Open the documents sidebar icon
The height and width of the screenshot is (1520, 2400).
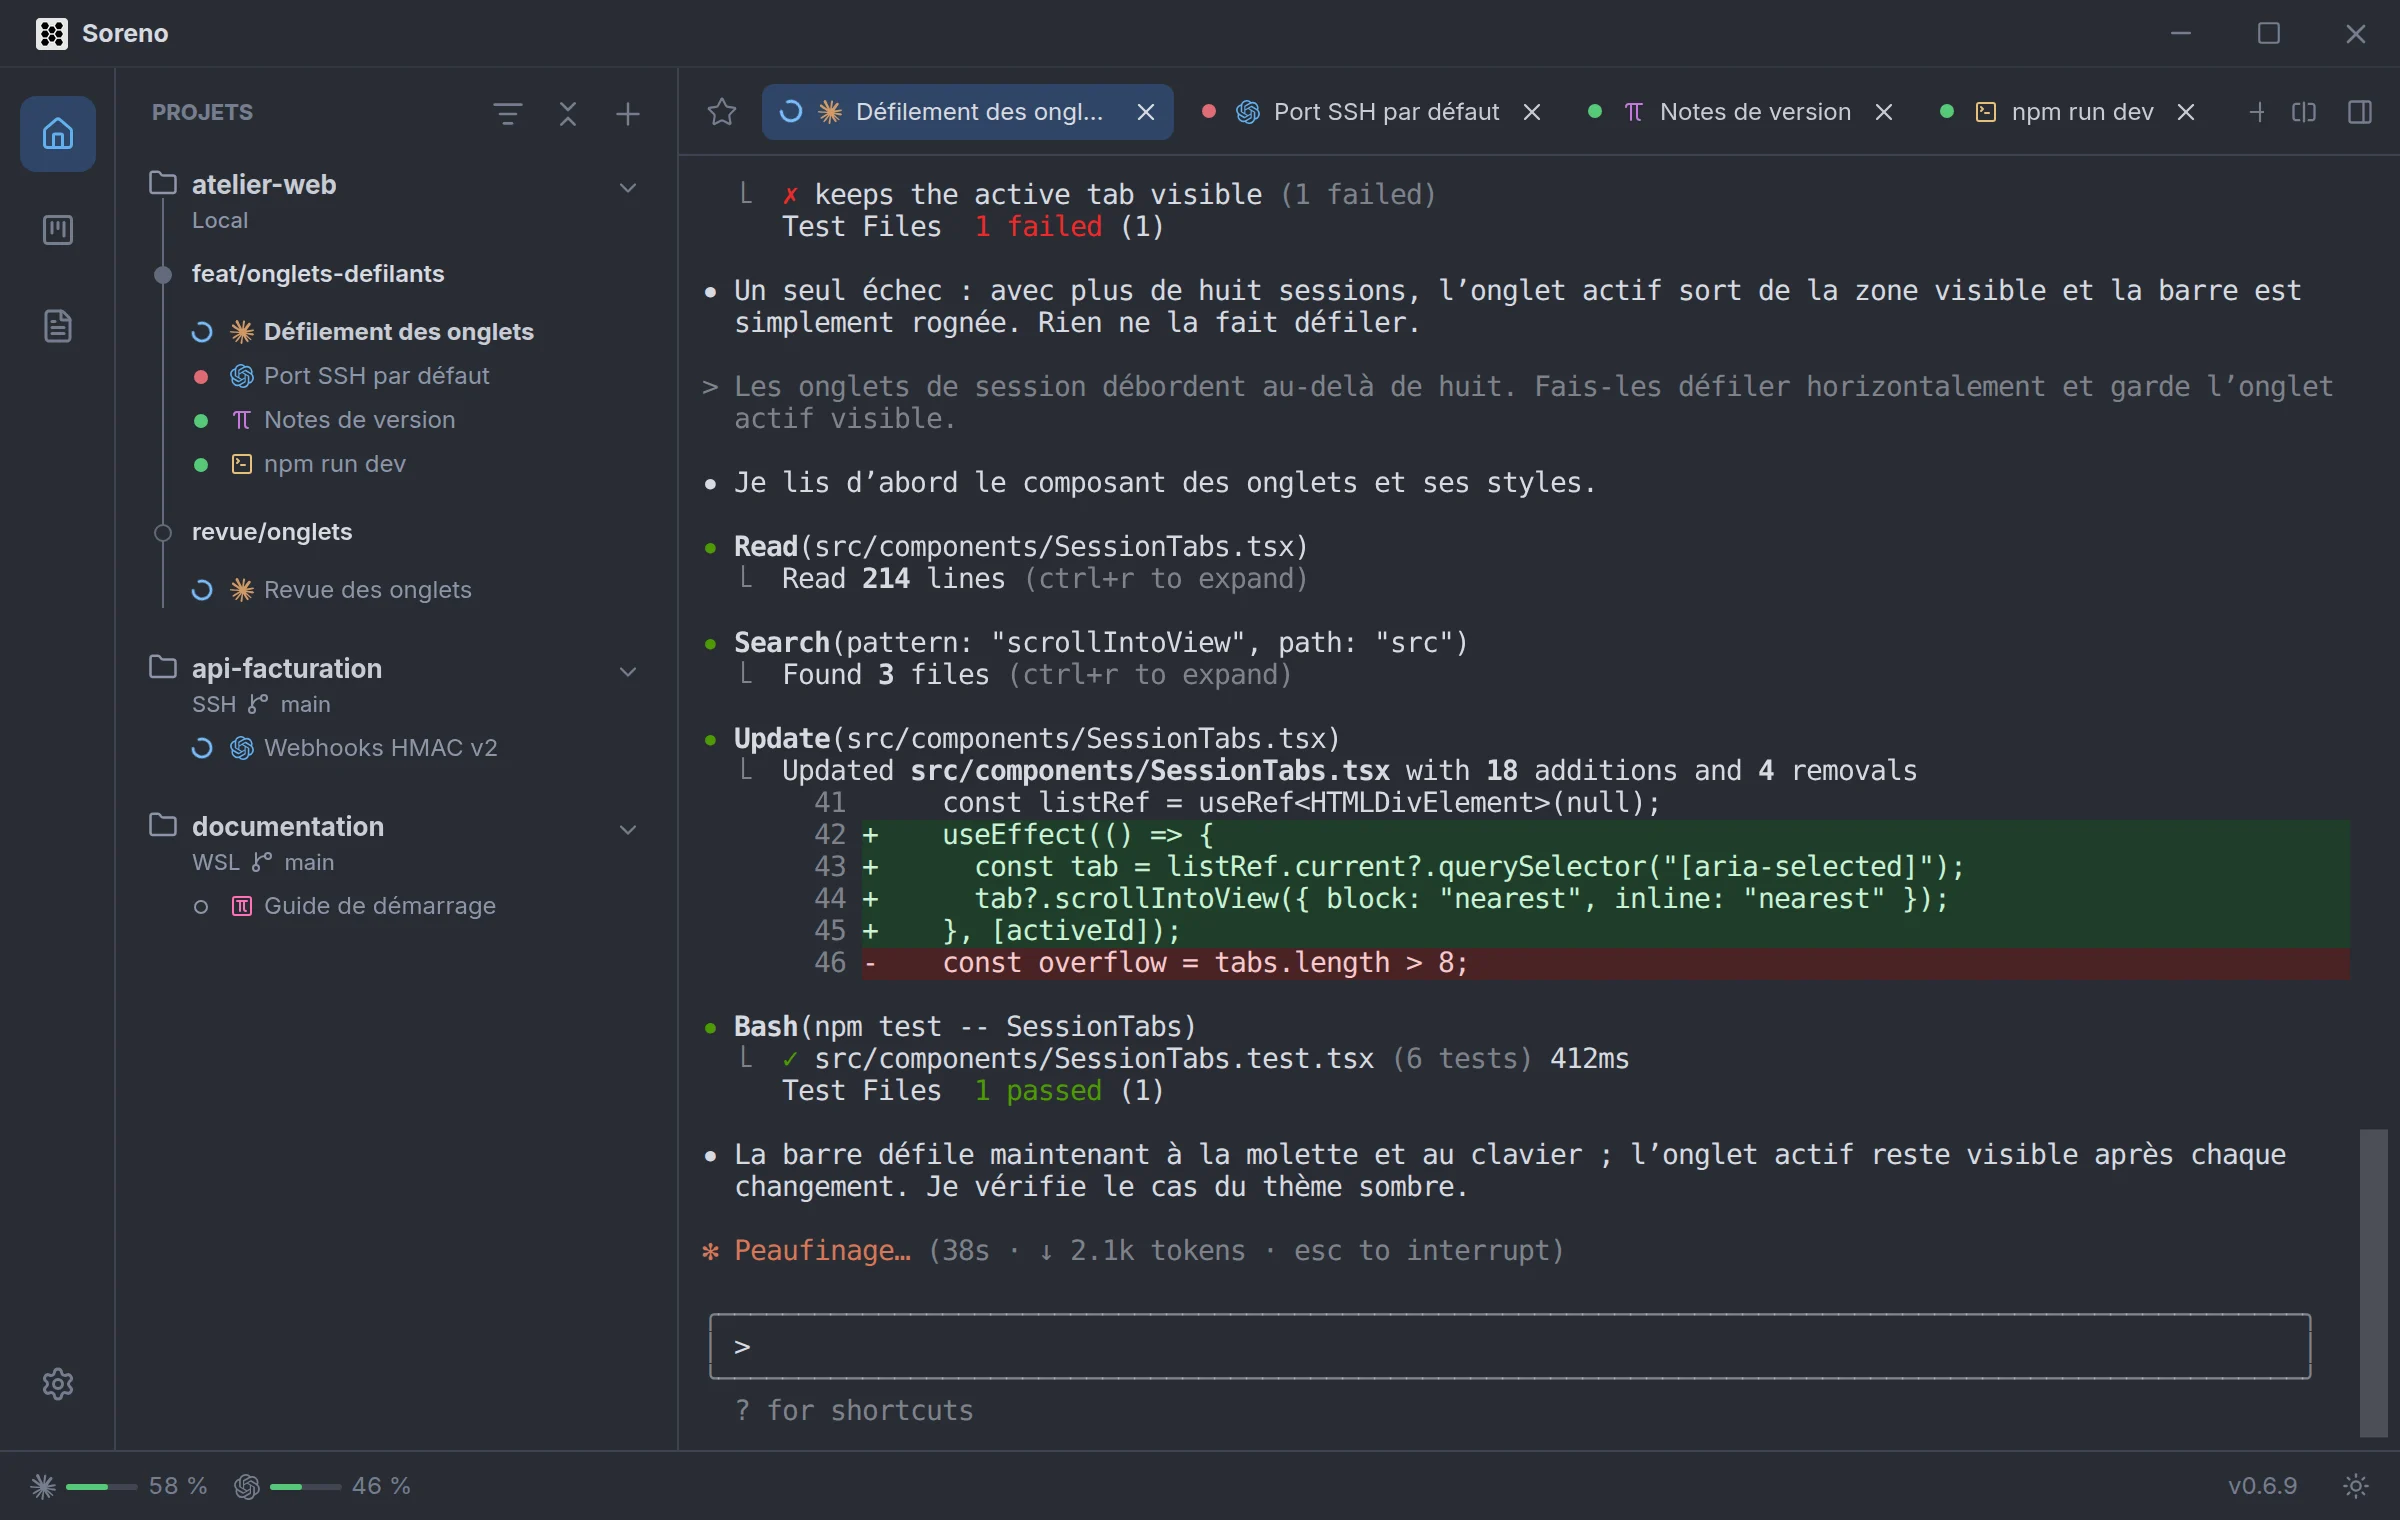click(58, 326)
